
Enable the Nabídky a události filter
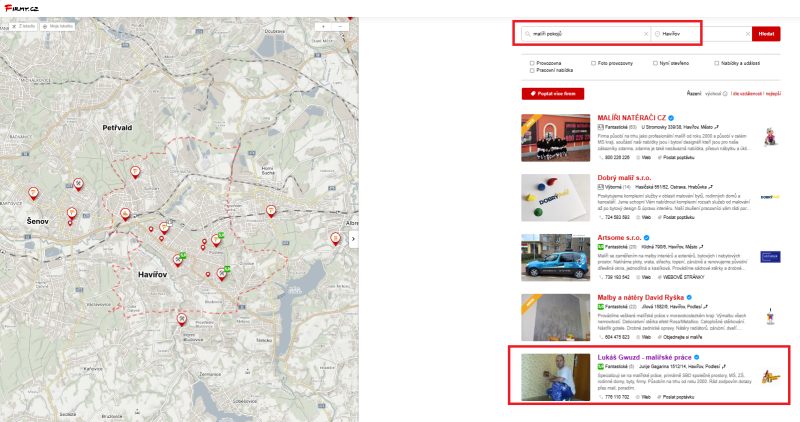[x=716, y=63]
